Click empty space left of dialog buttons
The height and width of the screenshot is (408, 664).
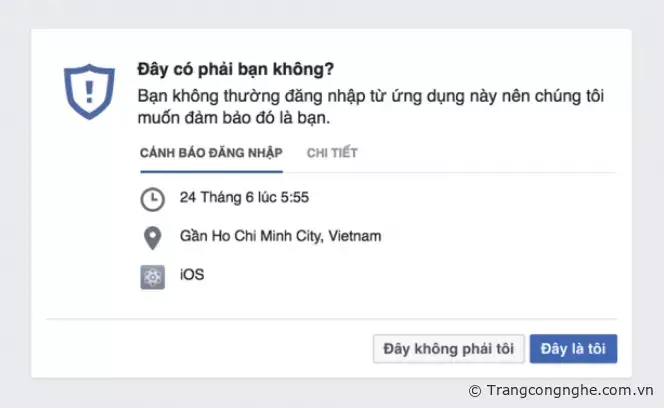click(200, 349)
